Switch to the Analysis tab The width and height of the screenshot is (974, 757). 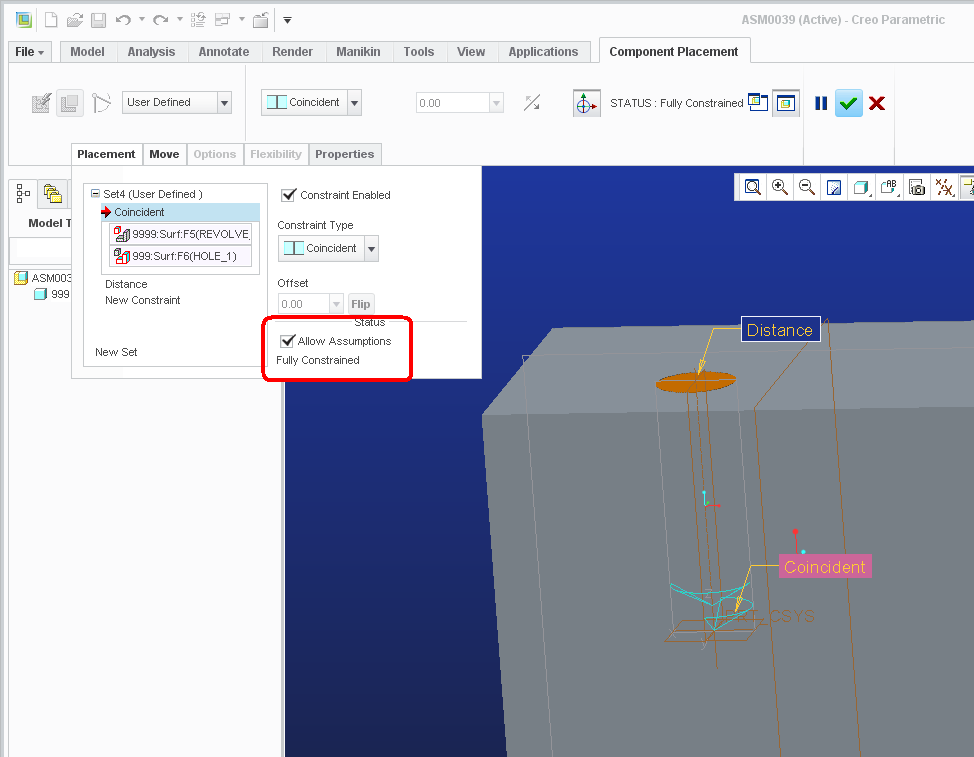pos(151,52)
